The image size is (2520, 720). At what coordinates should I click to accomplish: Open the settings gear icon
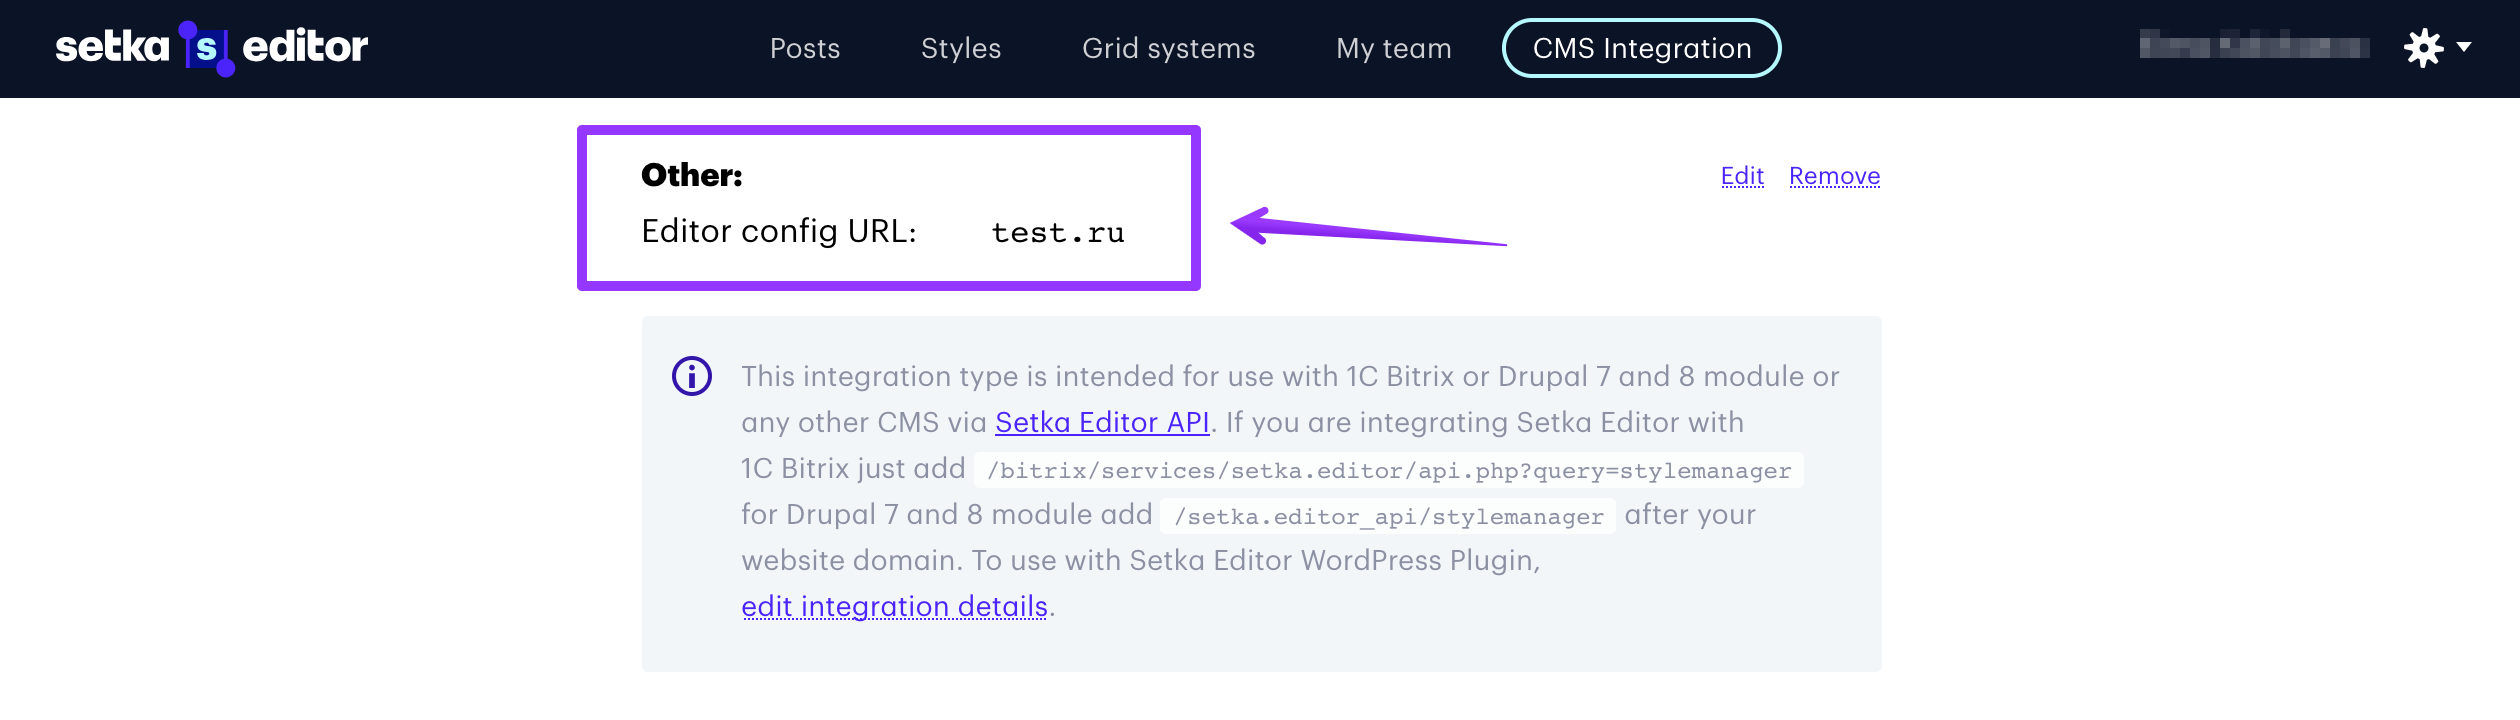(2423, 48)
